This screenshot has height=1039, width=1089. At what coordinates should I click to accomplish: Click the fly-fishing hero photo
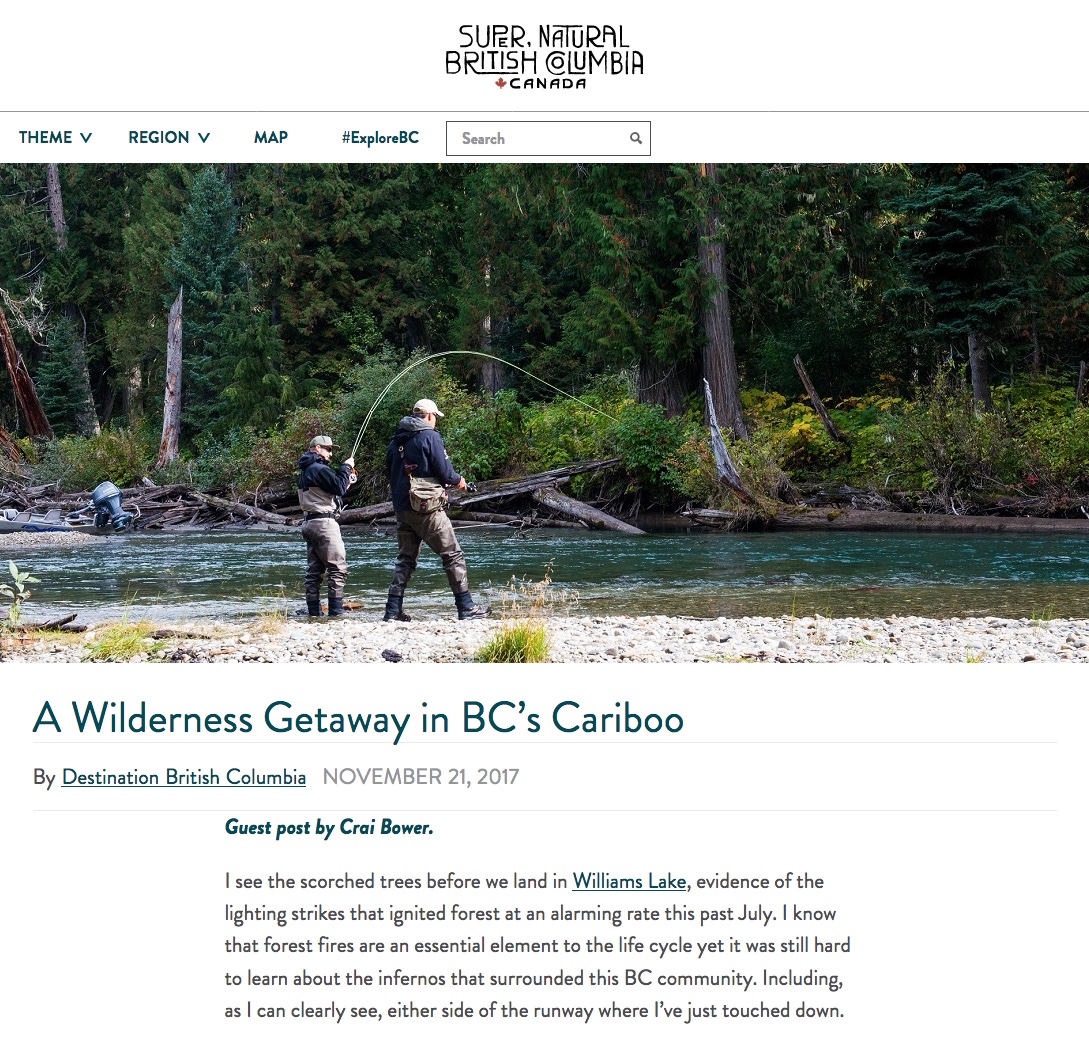tap(544, 413)
